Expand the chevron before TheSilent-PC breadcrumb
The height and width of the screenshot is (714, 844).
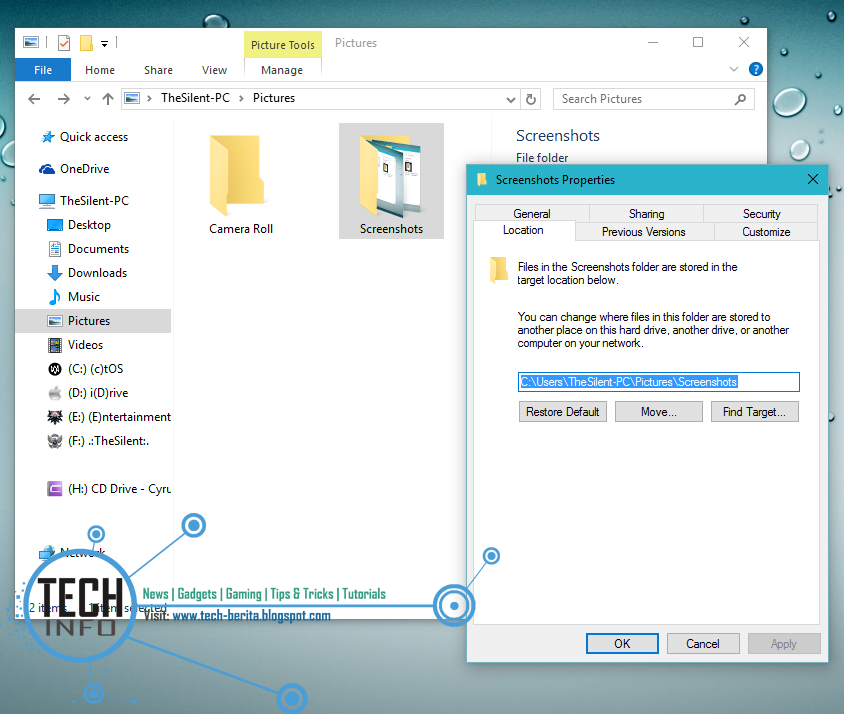[x=149, y=99]
